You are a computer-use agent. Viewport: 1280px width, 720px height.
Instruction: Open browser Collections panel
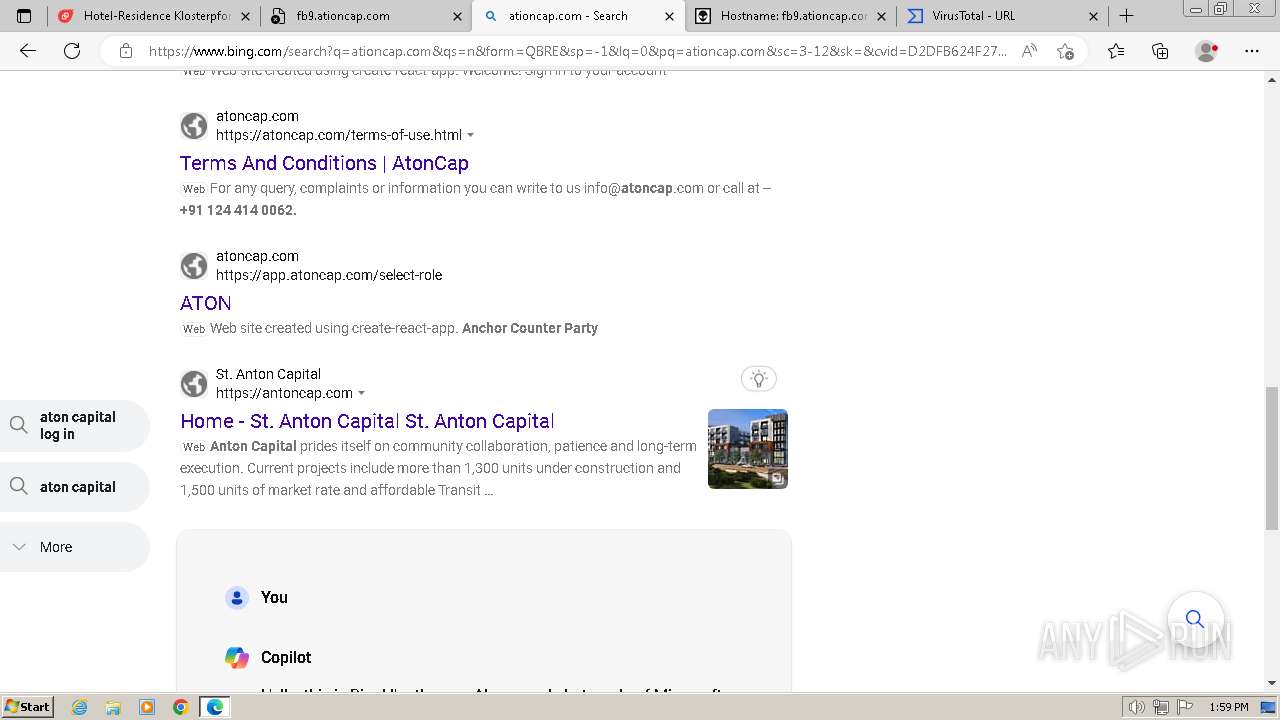point(1160,51)
